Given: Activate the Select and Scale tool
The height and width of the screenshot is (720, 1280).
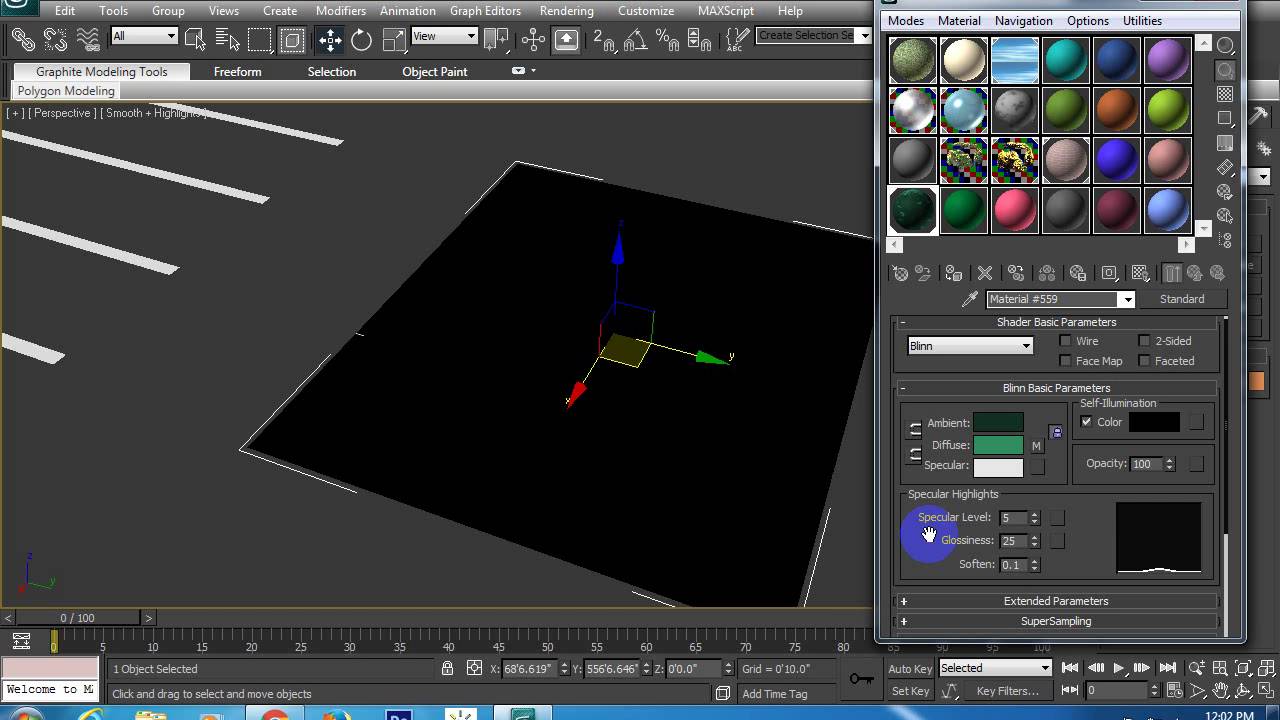Looking at the screenshot, I should [394, 40].
